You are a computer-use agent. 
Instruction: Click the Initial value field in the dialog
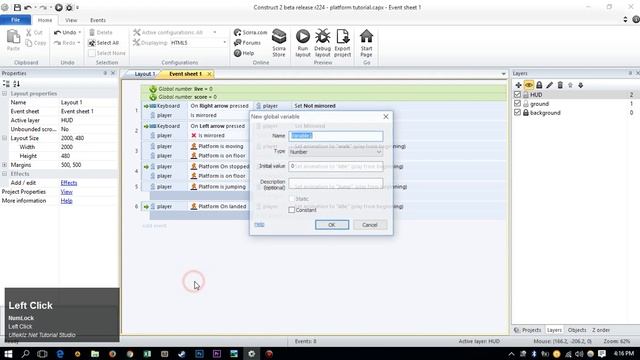click(336, 166)
